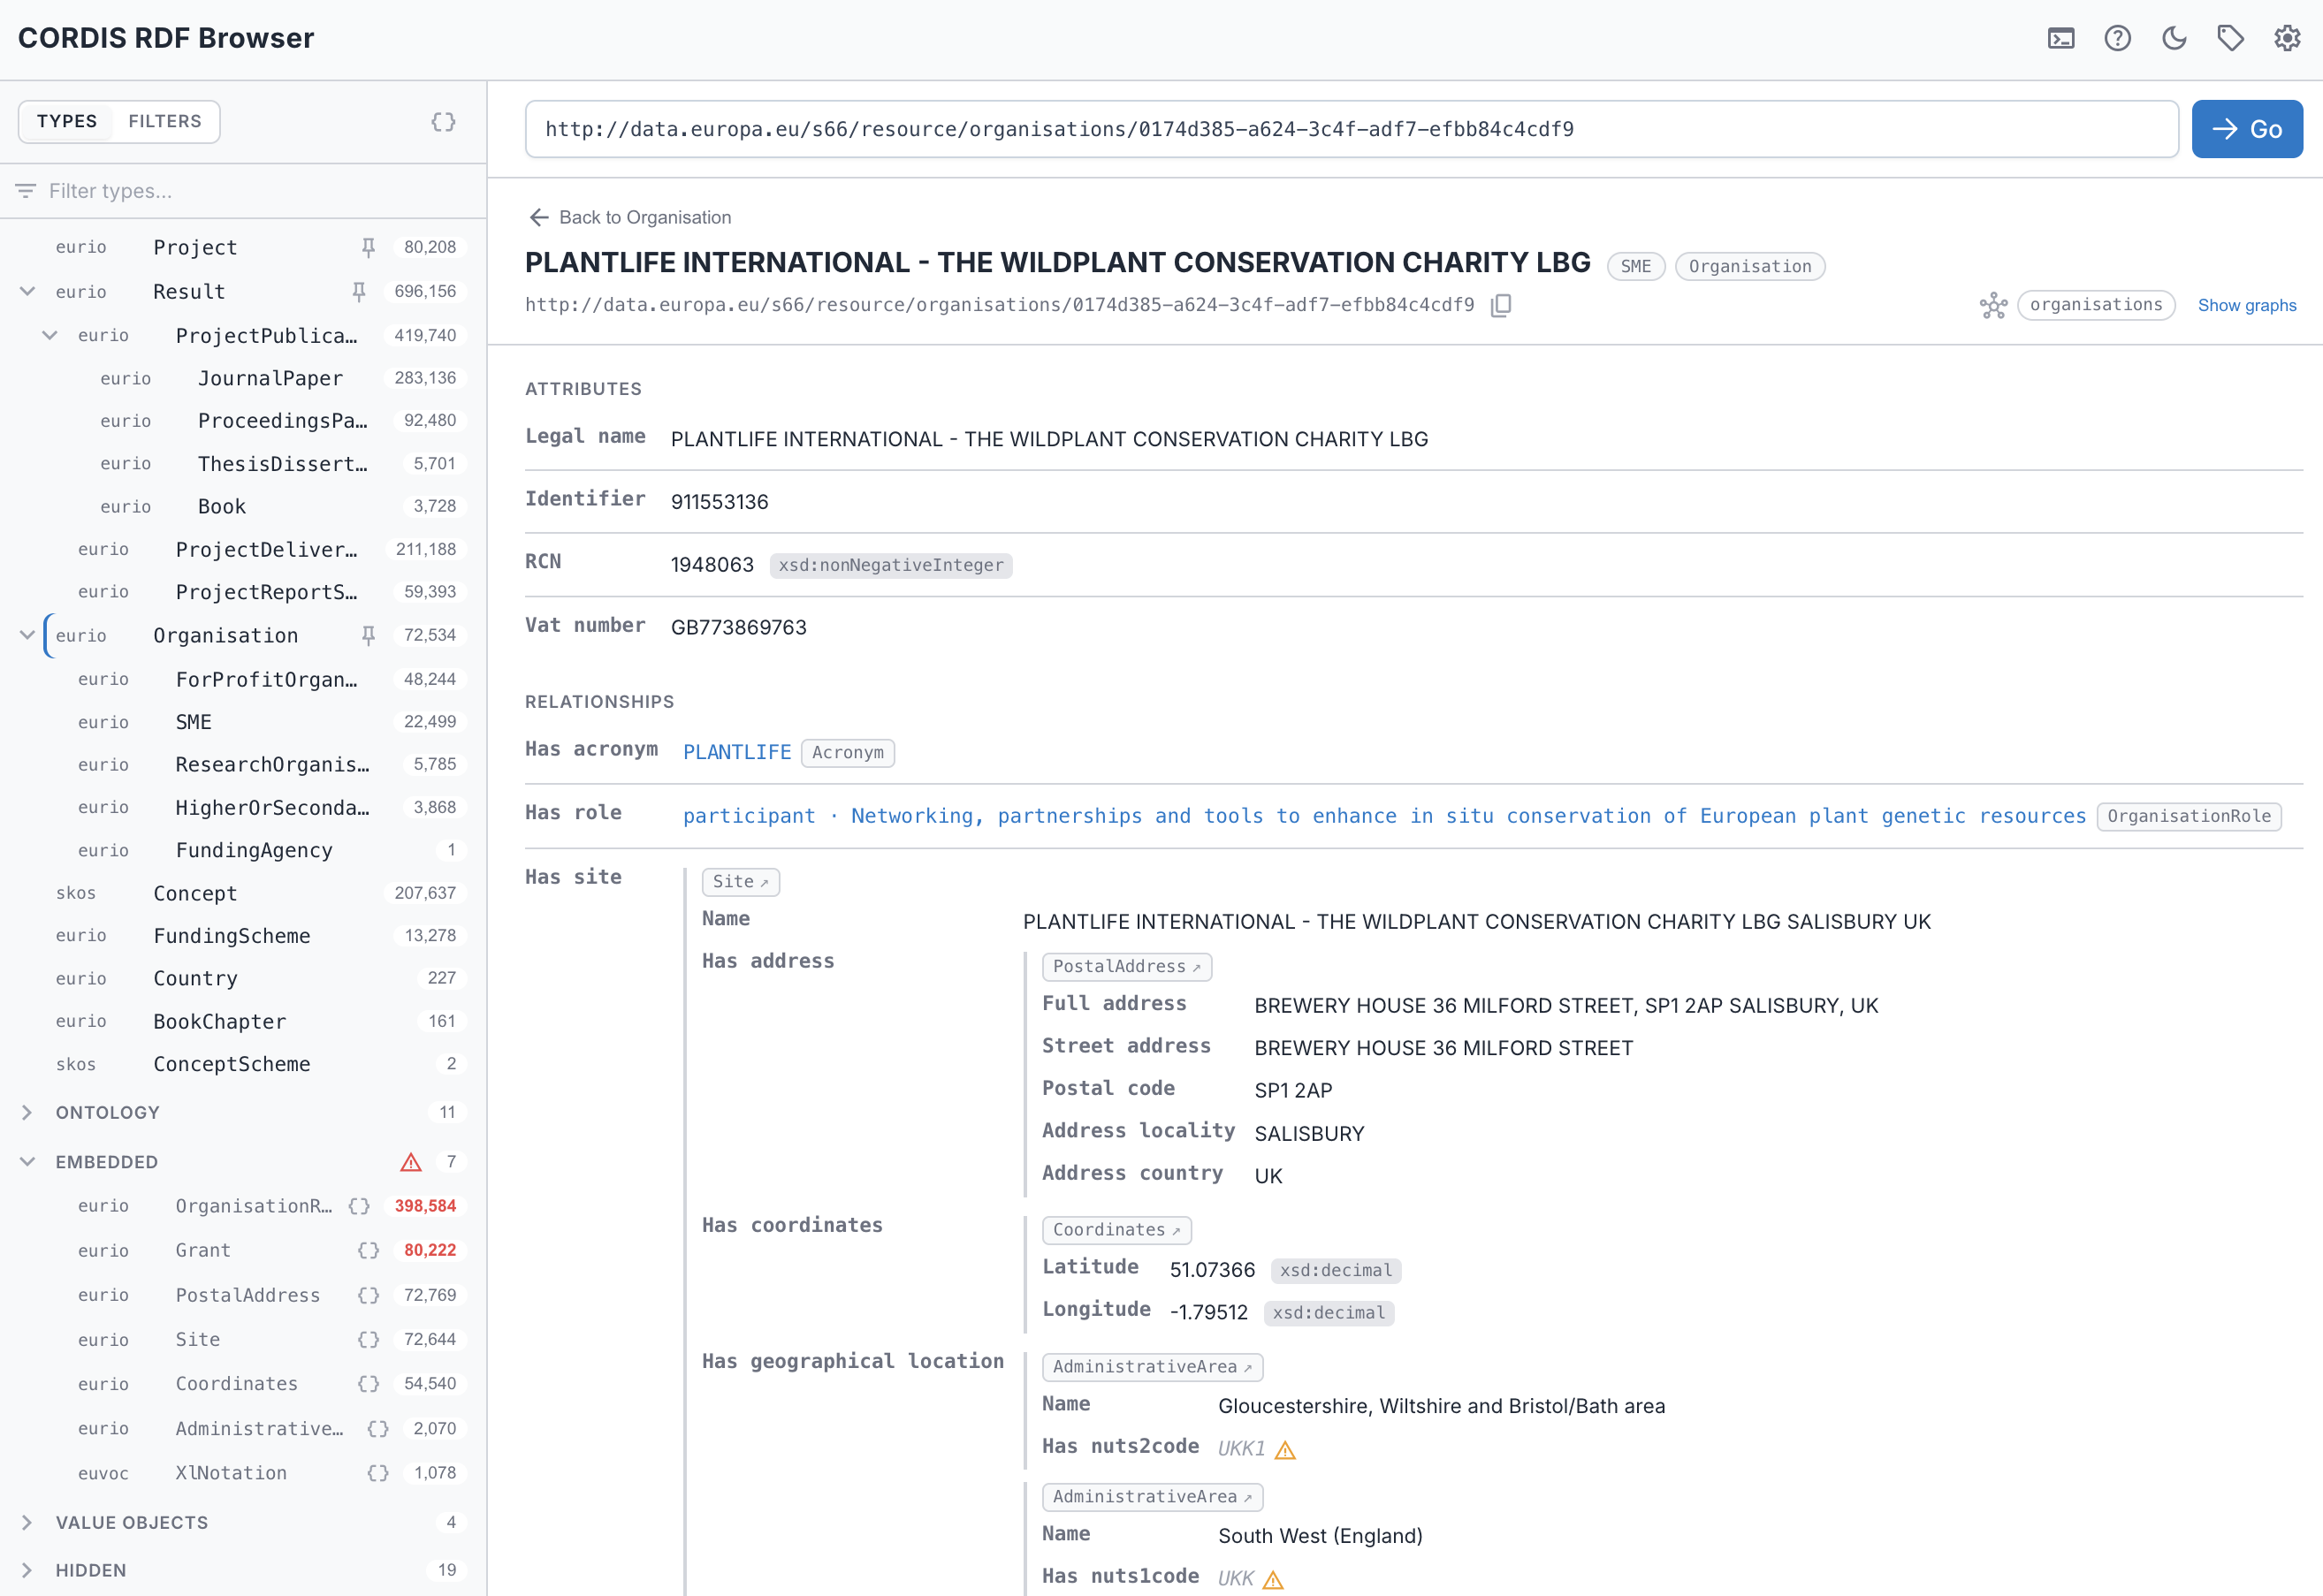Open the participant Networking partnerships role link
The image size is (2323, 1596).
tap(1384, 816)
